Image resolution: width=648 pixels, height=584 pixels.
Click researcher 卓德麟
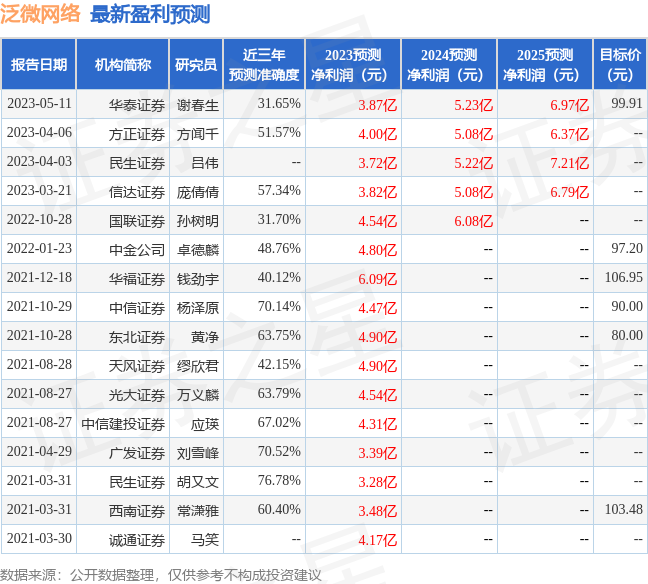[198, 250]
